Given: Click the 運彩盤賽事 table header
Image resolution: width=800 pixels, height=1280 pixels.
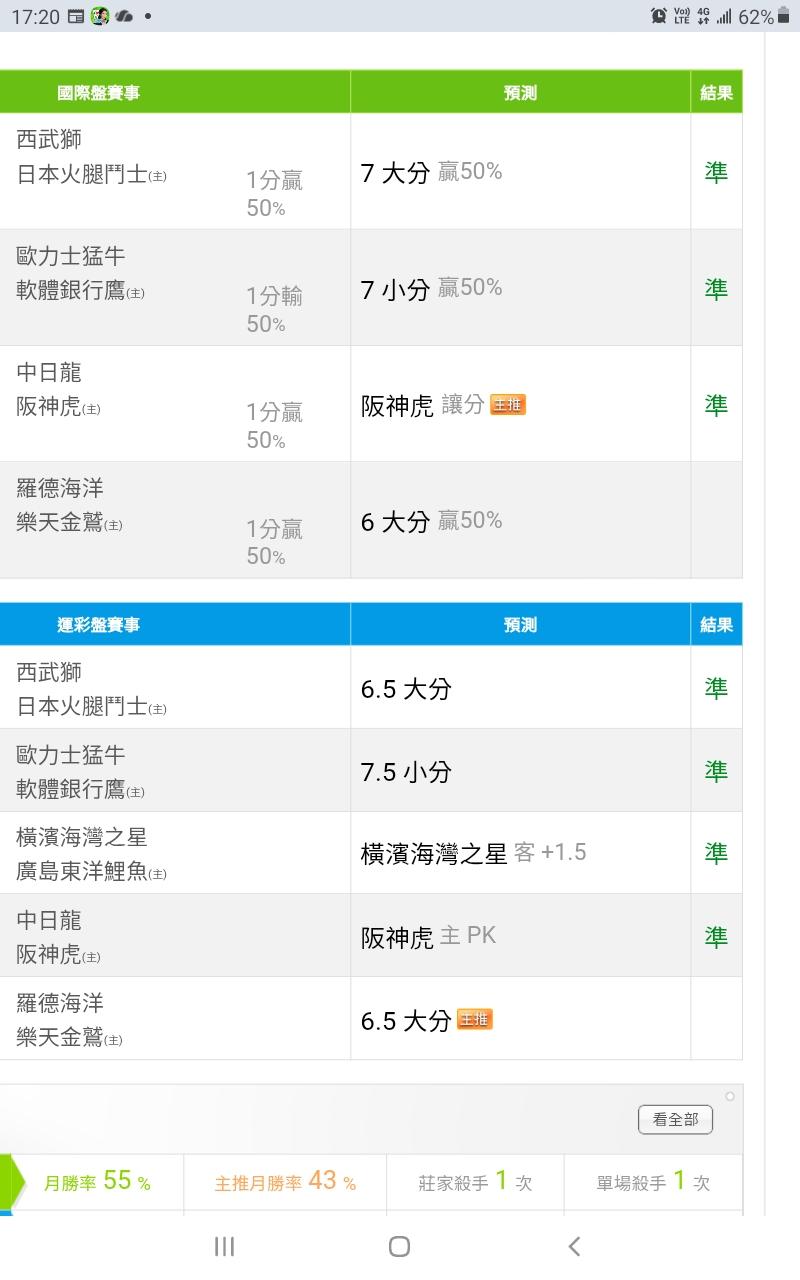Looking at the screenshot, I should (98, 625).
